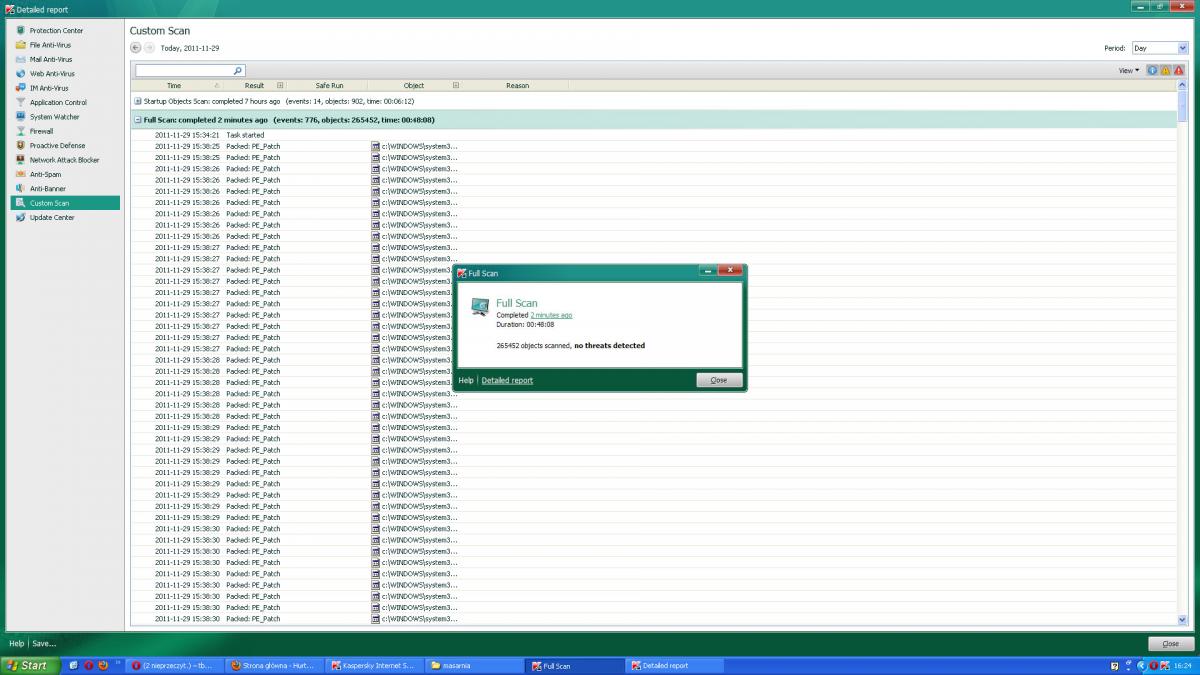Open the Windows Start button
The height and width of the screenshot is (675, 1200).
(28, 665)
